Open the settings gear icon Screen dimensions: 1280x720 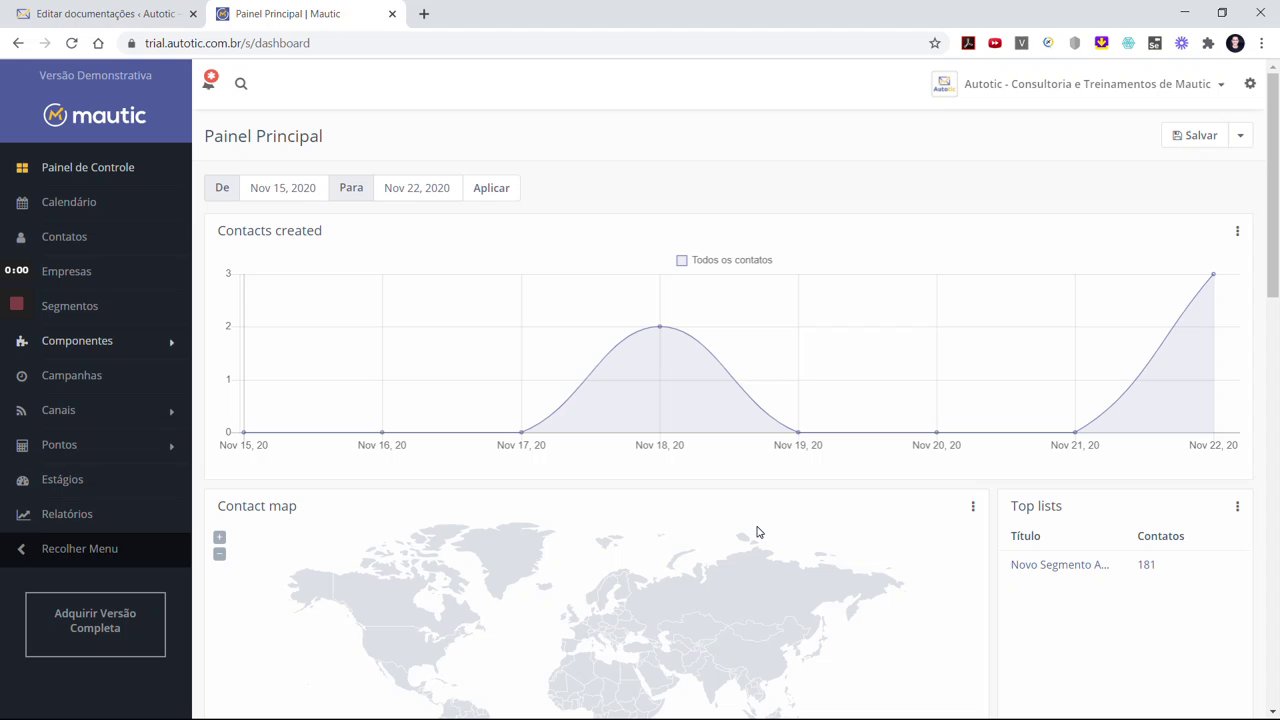click(1250, 84)
